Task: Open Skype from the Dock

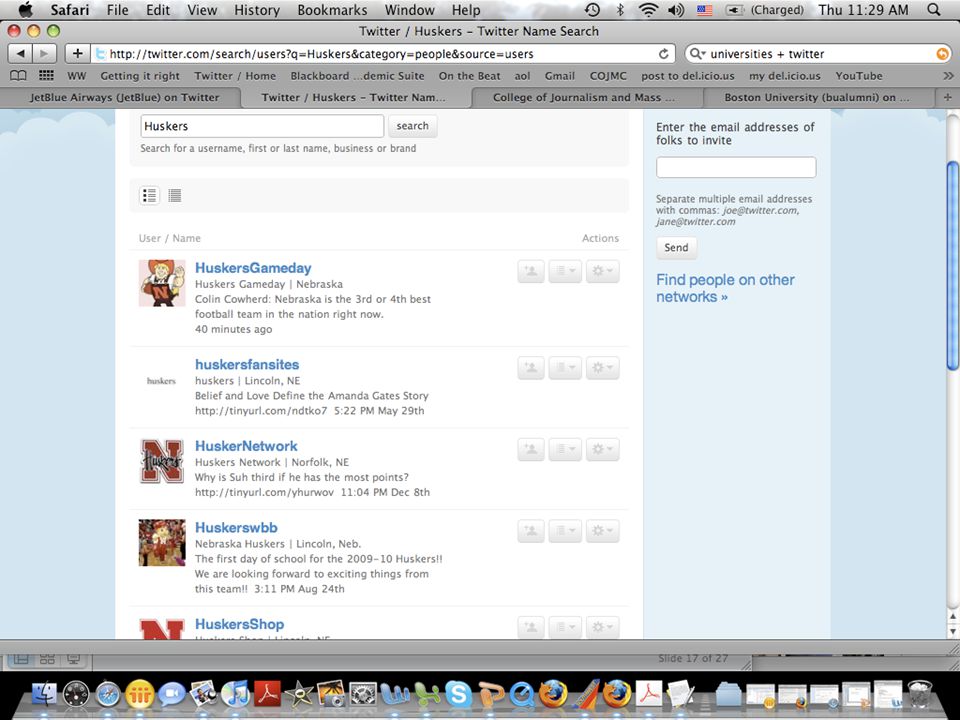Action: [x=458, y=694]
